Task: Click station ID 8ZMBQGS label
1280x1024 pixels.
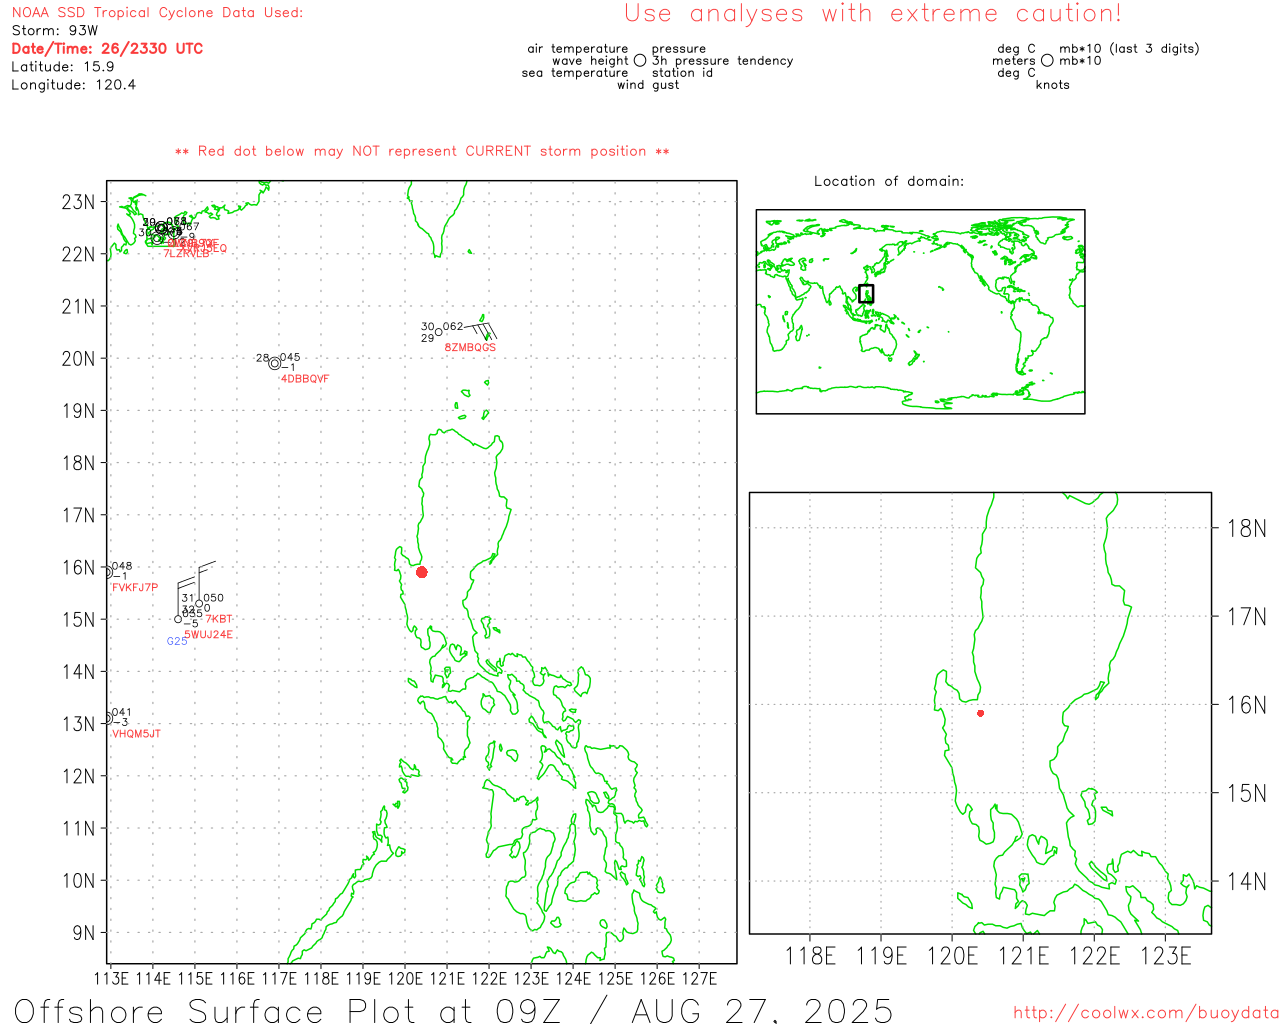Action: pos(470,348)
